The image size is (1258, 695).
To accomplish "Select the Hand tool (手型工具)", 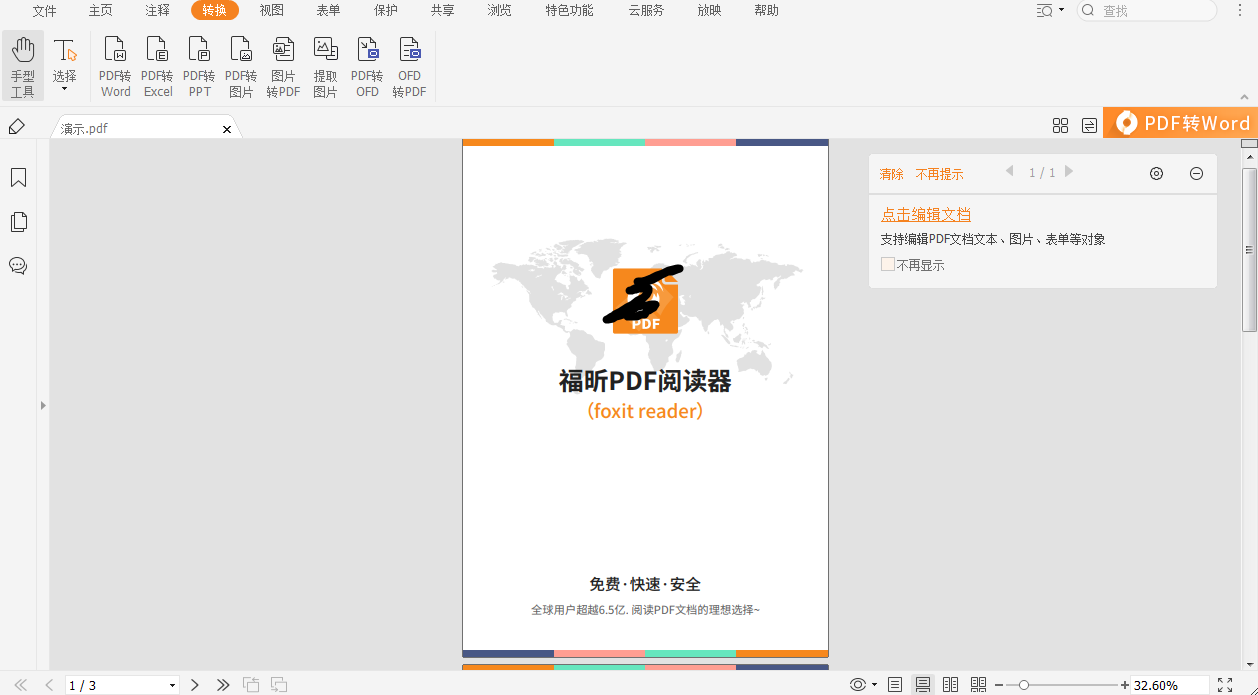I will pyautogui.click(x=23, y=67).
